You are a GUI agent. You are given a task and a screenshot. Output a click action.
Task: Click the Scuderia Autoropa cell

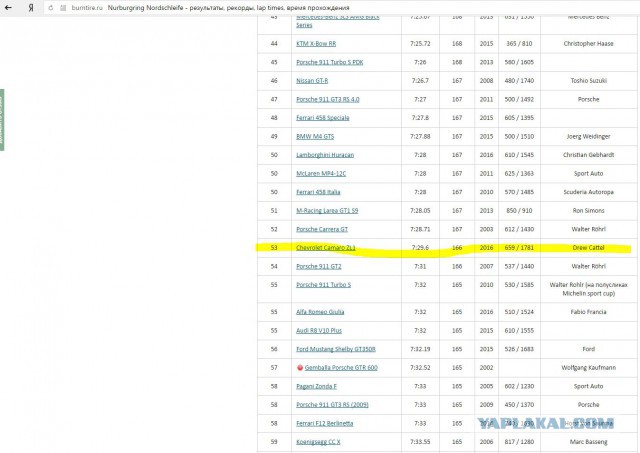pos(588,192)
